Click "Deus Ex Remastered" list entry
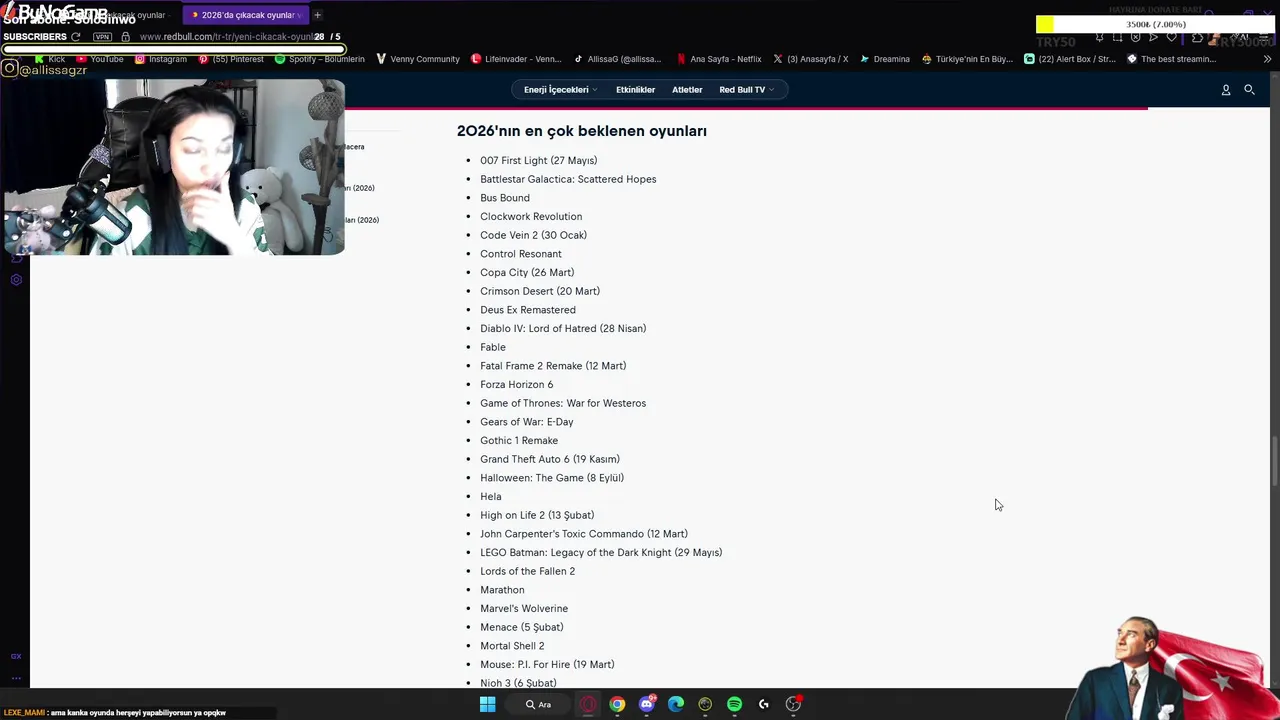1280x720 pixels. tap(528, 310)
